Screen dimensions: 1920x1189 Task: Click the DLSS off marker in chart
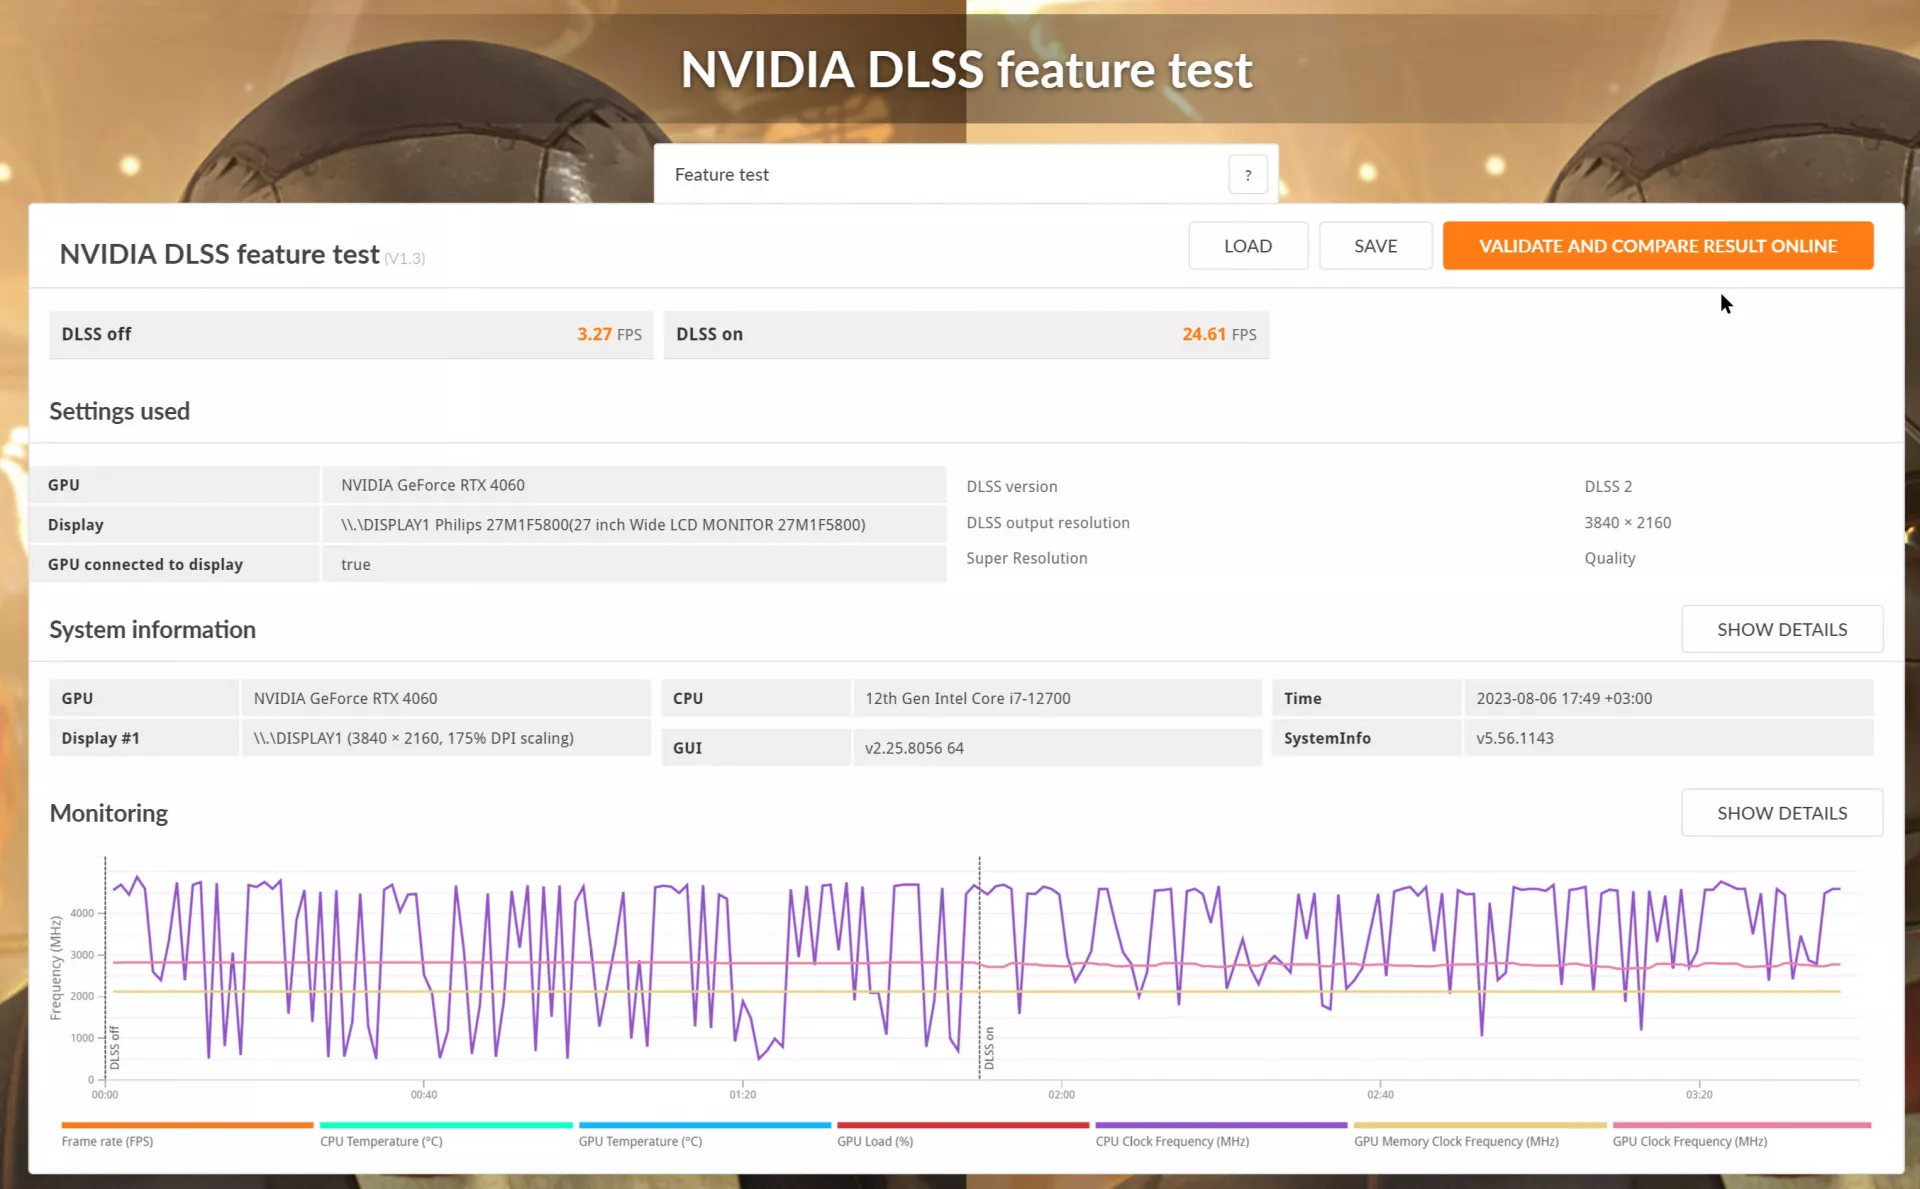pos(114,1048)
